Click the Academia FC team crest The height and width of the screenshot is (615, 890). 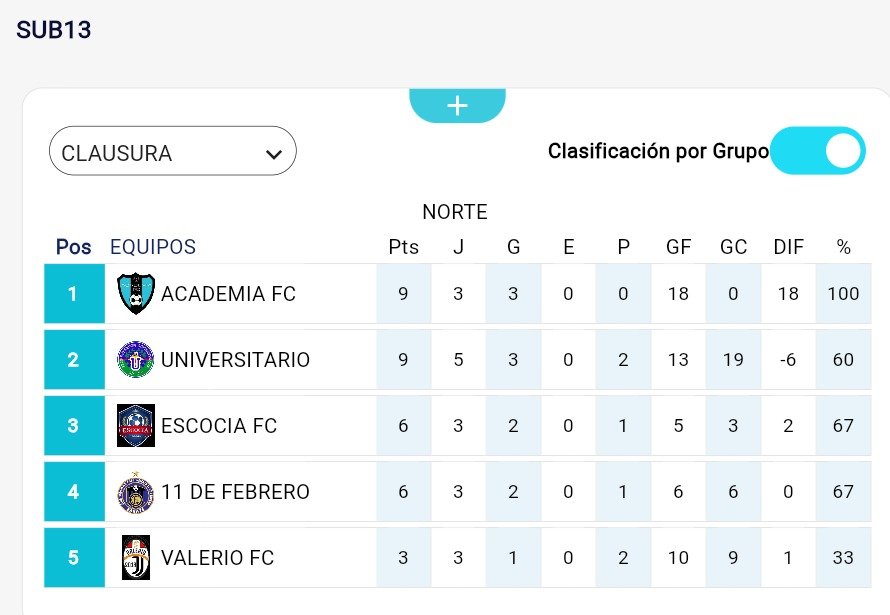click(x=135, y=294)
